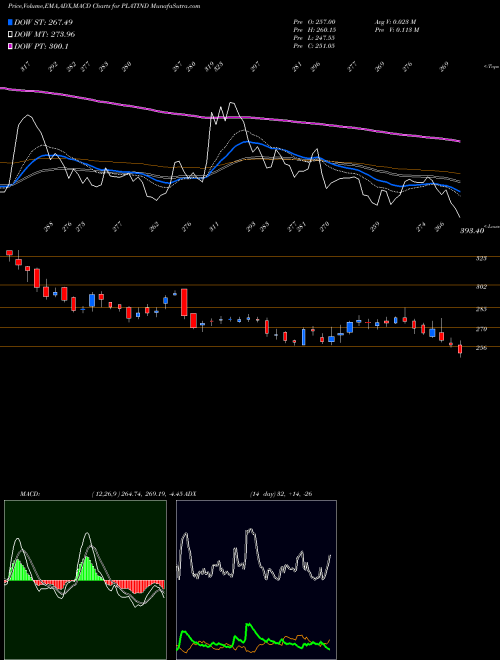
Task: Select the 'DOW PT: 300.1' legend text
Action: (x=41, y=46)
